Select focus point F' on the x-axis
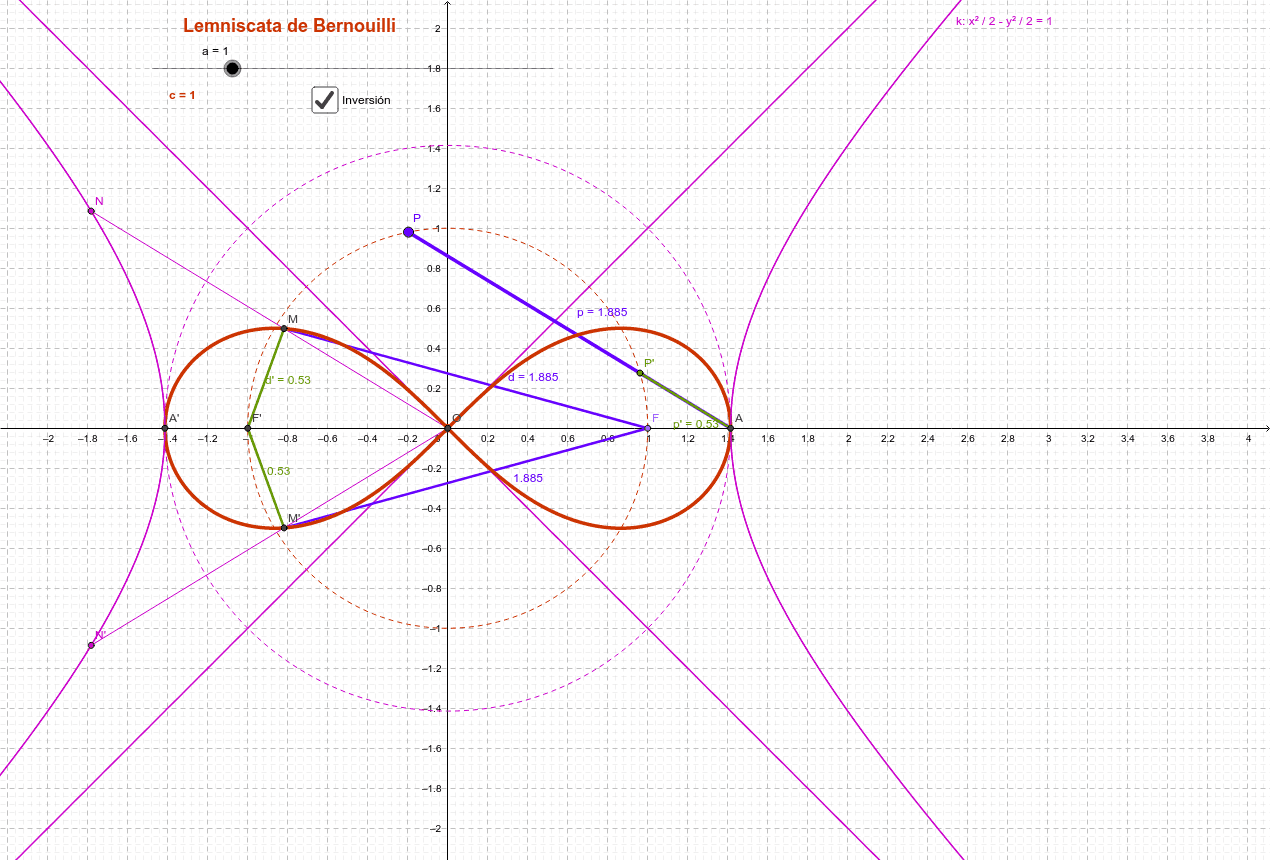This screenshot has width=1272, height=862. click(x=248, y=428)
